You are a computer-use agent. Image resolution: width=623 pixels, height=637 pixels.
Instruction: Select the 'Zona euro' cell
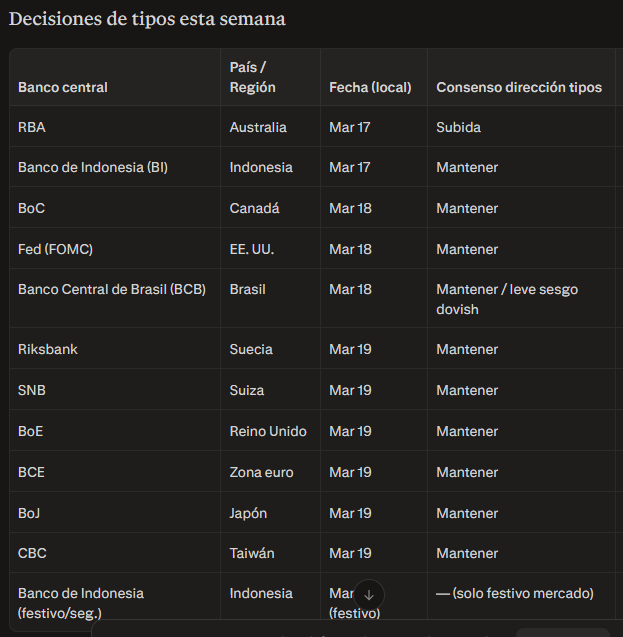tap(261, 472)
